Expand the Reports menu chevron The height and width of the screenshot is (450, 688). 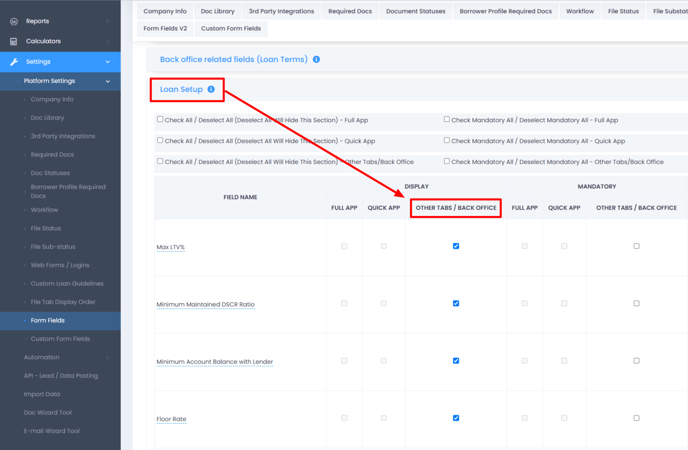click(108, 21)
